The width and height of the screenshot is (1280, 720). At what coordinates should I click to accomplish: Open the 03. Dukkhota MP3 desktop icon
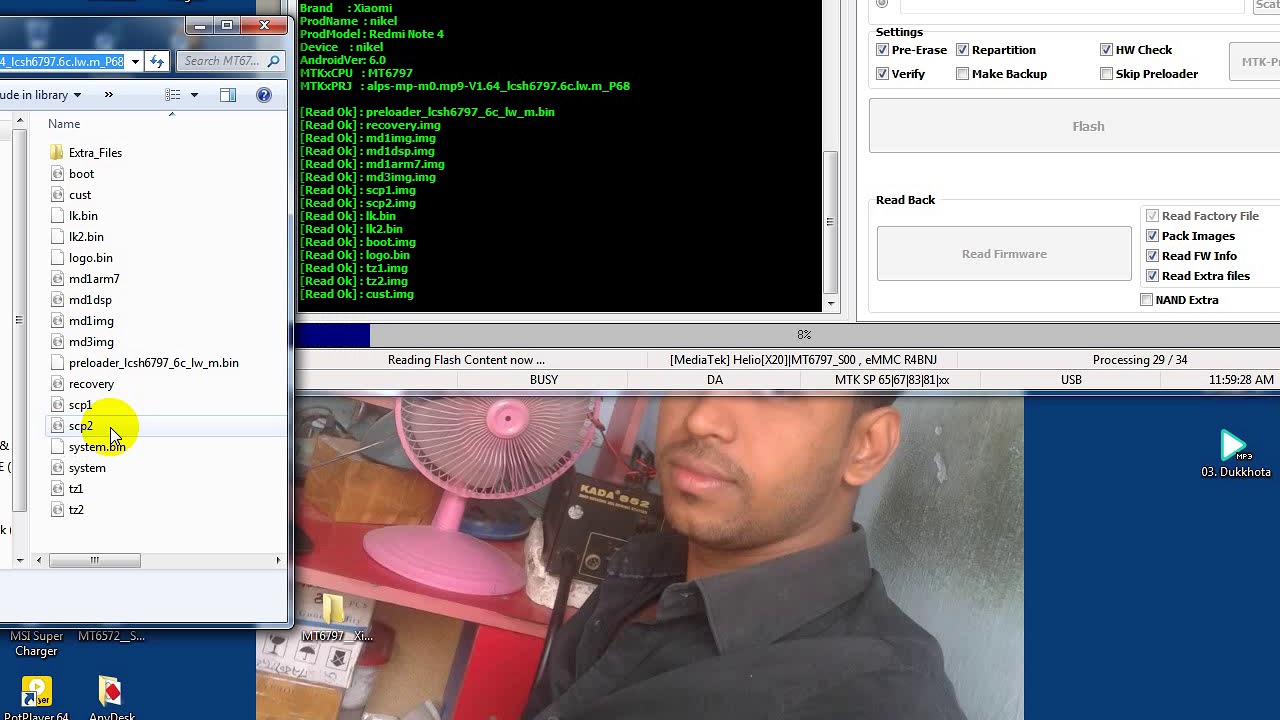(x=1236, y=455)
